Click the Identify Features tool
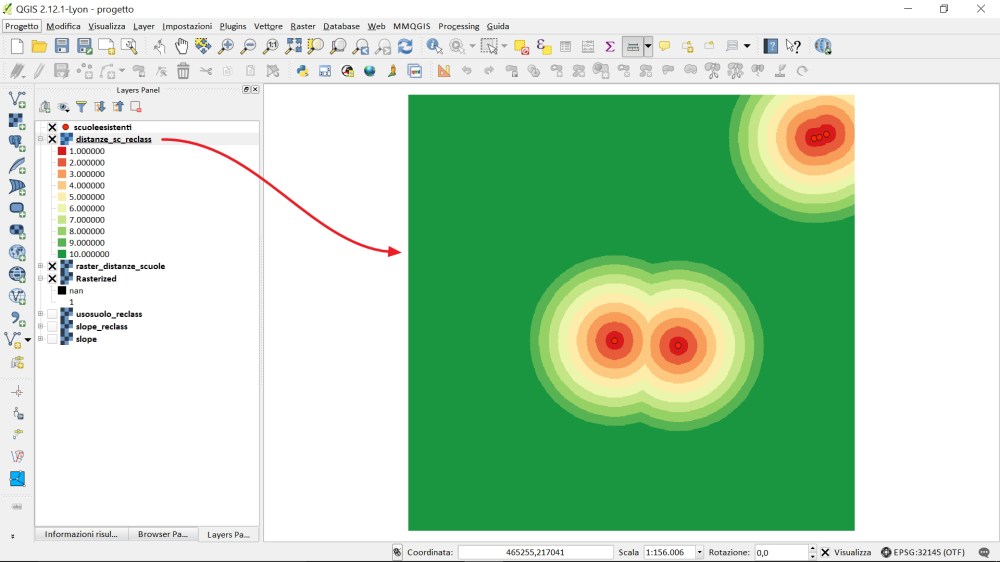Image resolution: width=1000 pixels, height=562 pixels. pos(434,46)
